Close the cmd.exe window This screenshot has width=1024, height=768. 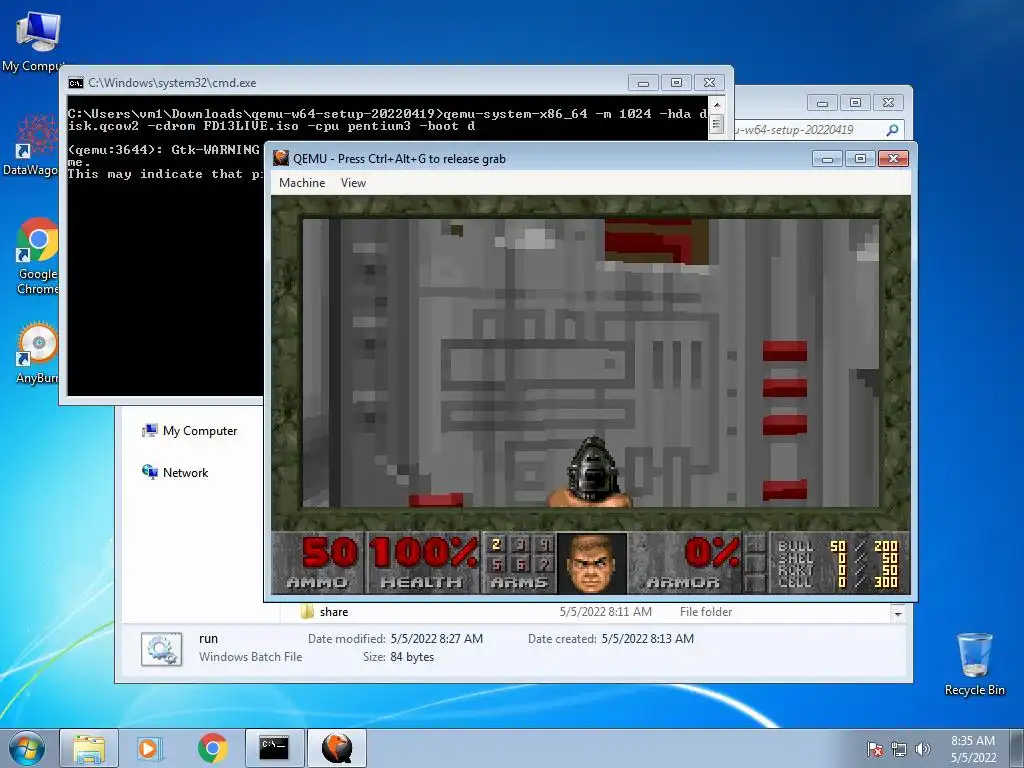[x=710, y=83]
